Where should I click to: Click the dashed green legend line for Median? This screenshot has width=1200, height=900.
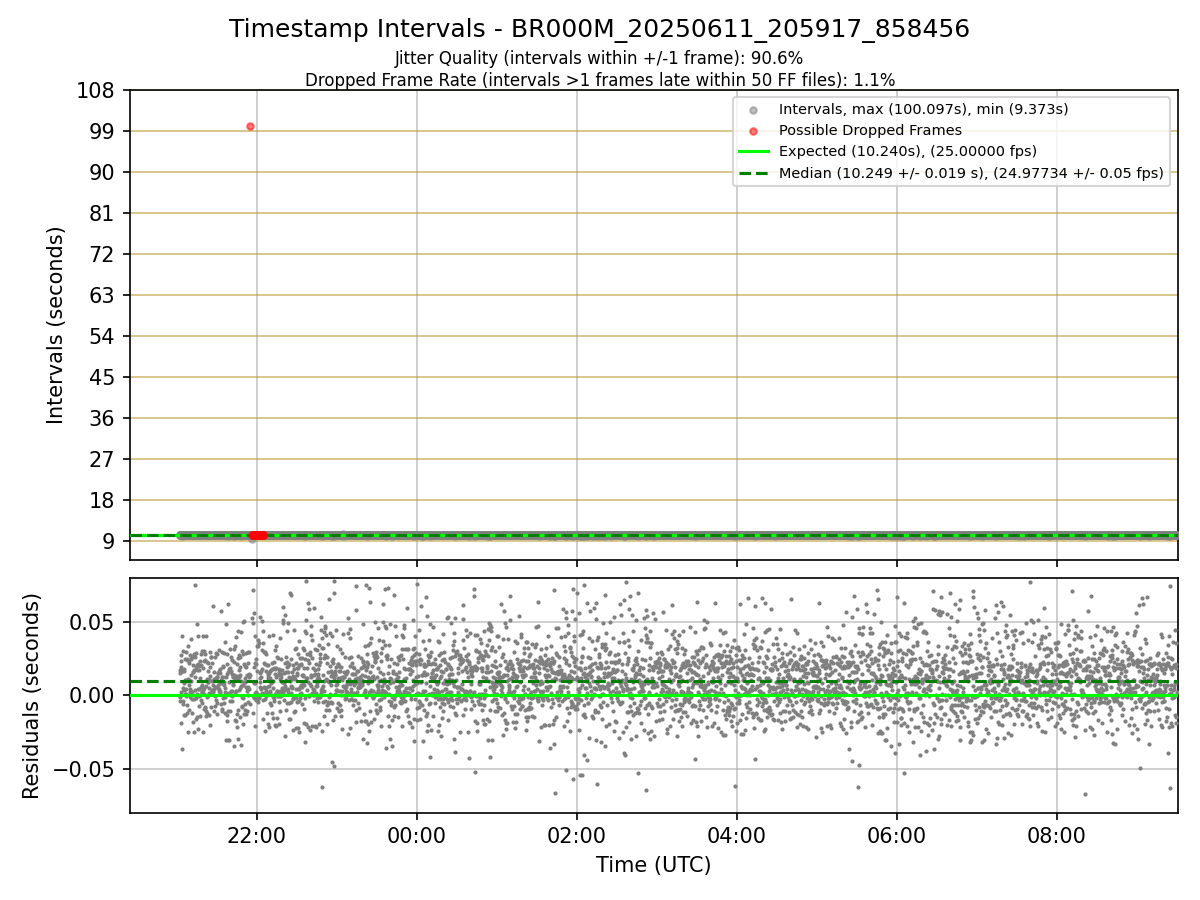pos(753,173)
